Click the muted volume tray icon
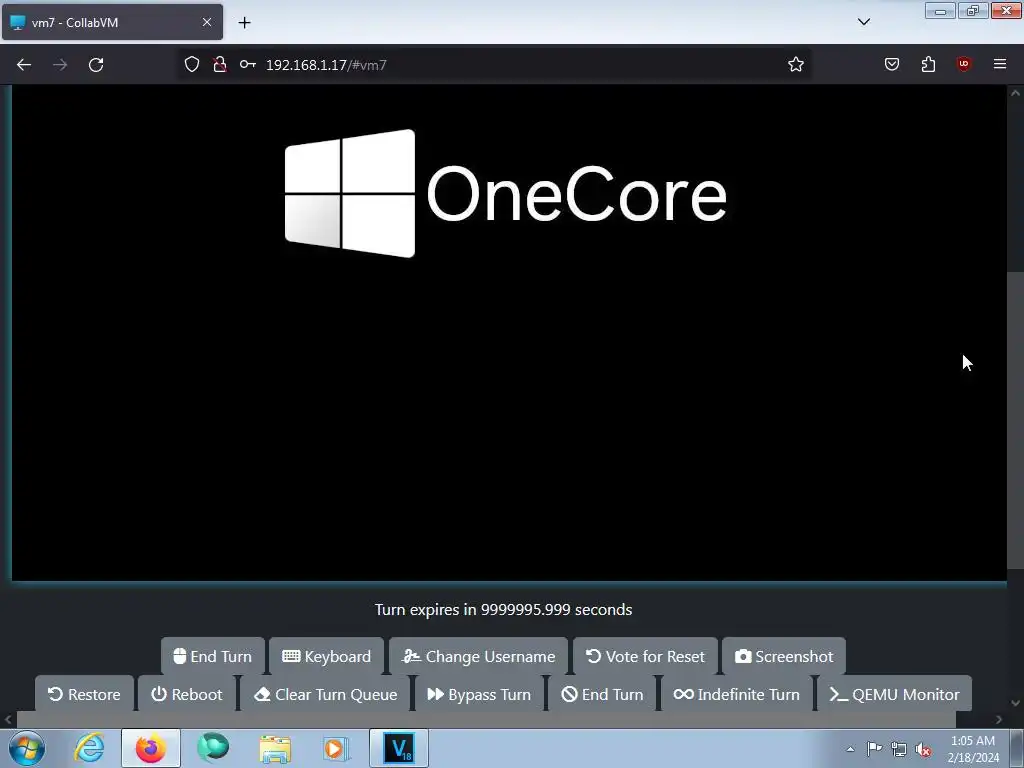1024x768 pixels. tap(923, 749)
